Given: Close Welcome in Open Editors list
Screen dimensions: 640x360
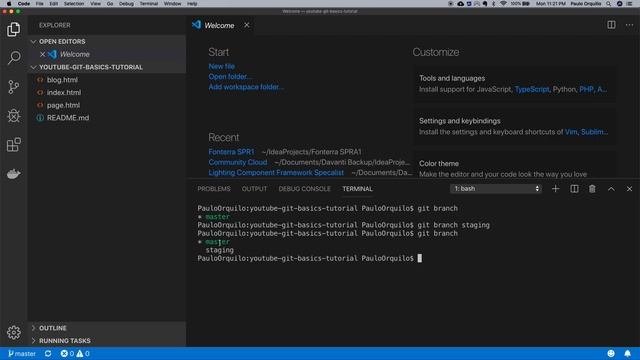Looking at the screenshot, I should 42,54.
